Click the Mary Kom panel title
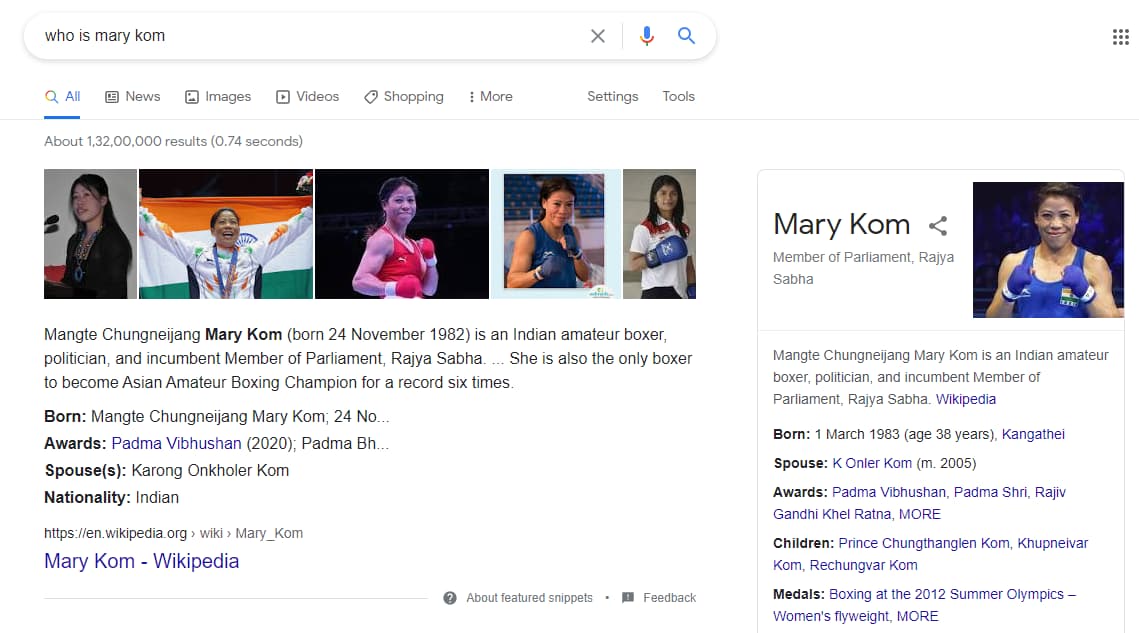1139x633 pixels. [x=841, y=224]
